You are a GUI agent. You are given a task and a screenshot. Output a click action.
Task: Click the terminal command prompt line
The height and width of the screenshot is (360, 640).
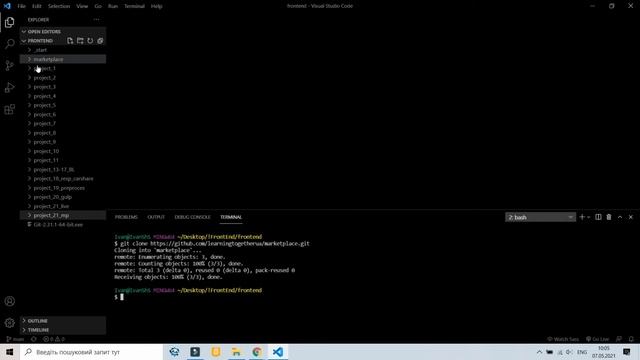pyautogui.click(x=119, y=297)
